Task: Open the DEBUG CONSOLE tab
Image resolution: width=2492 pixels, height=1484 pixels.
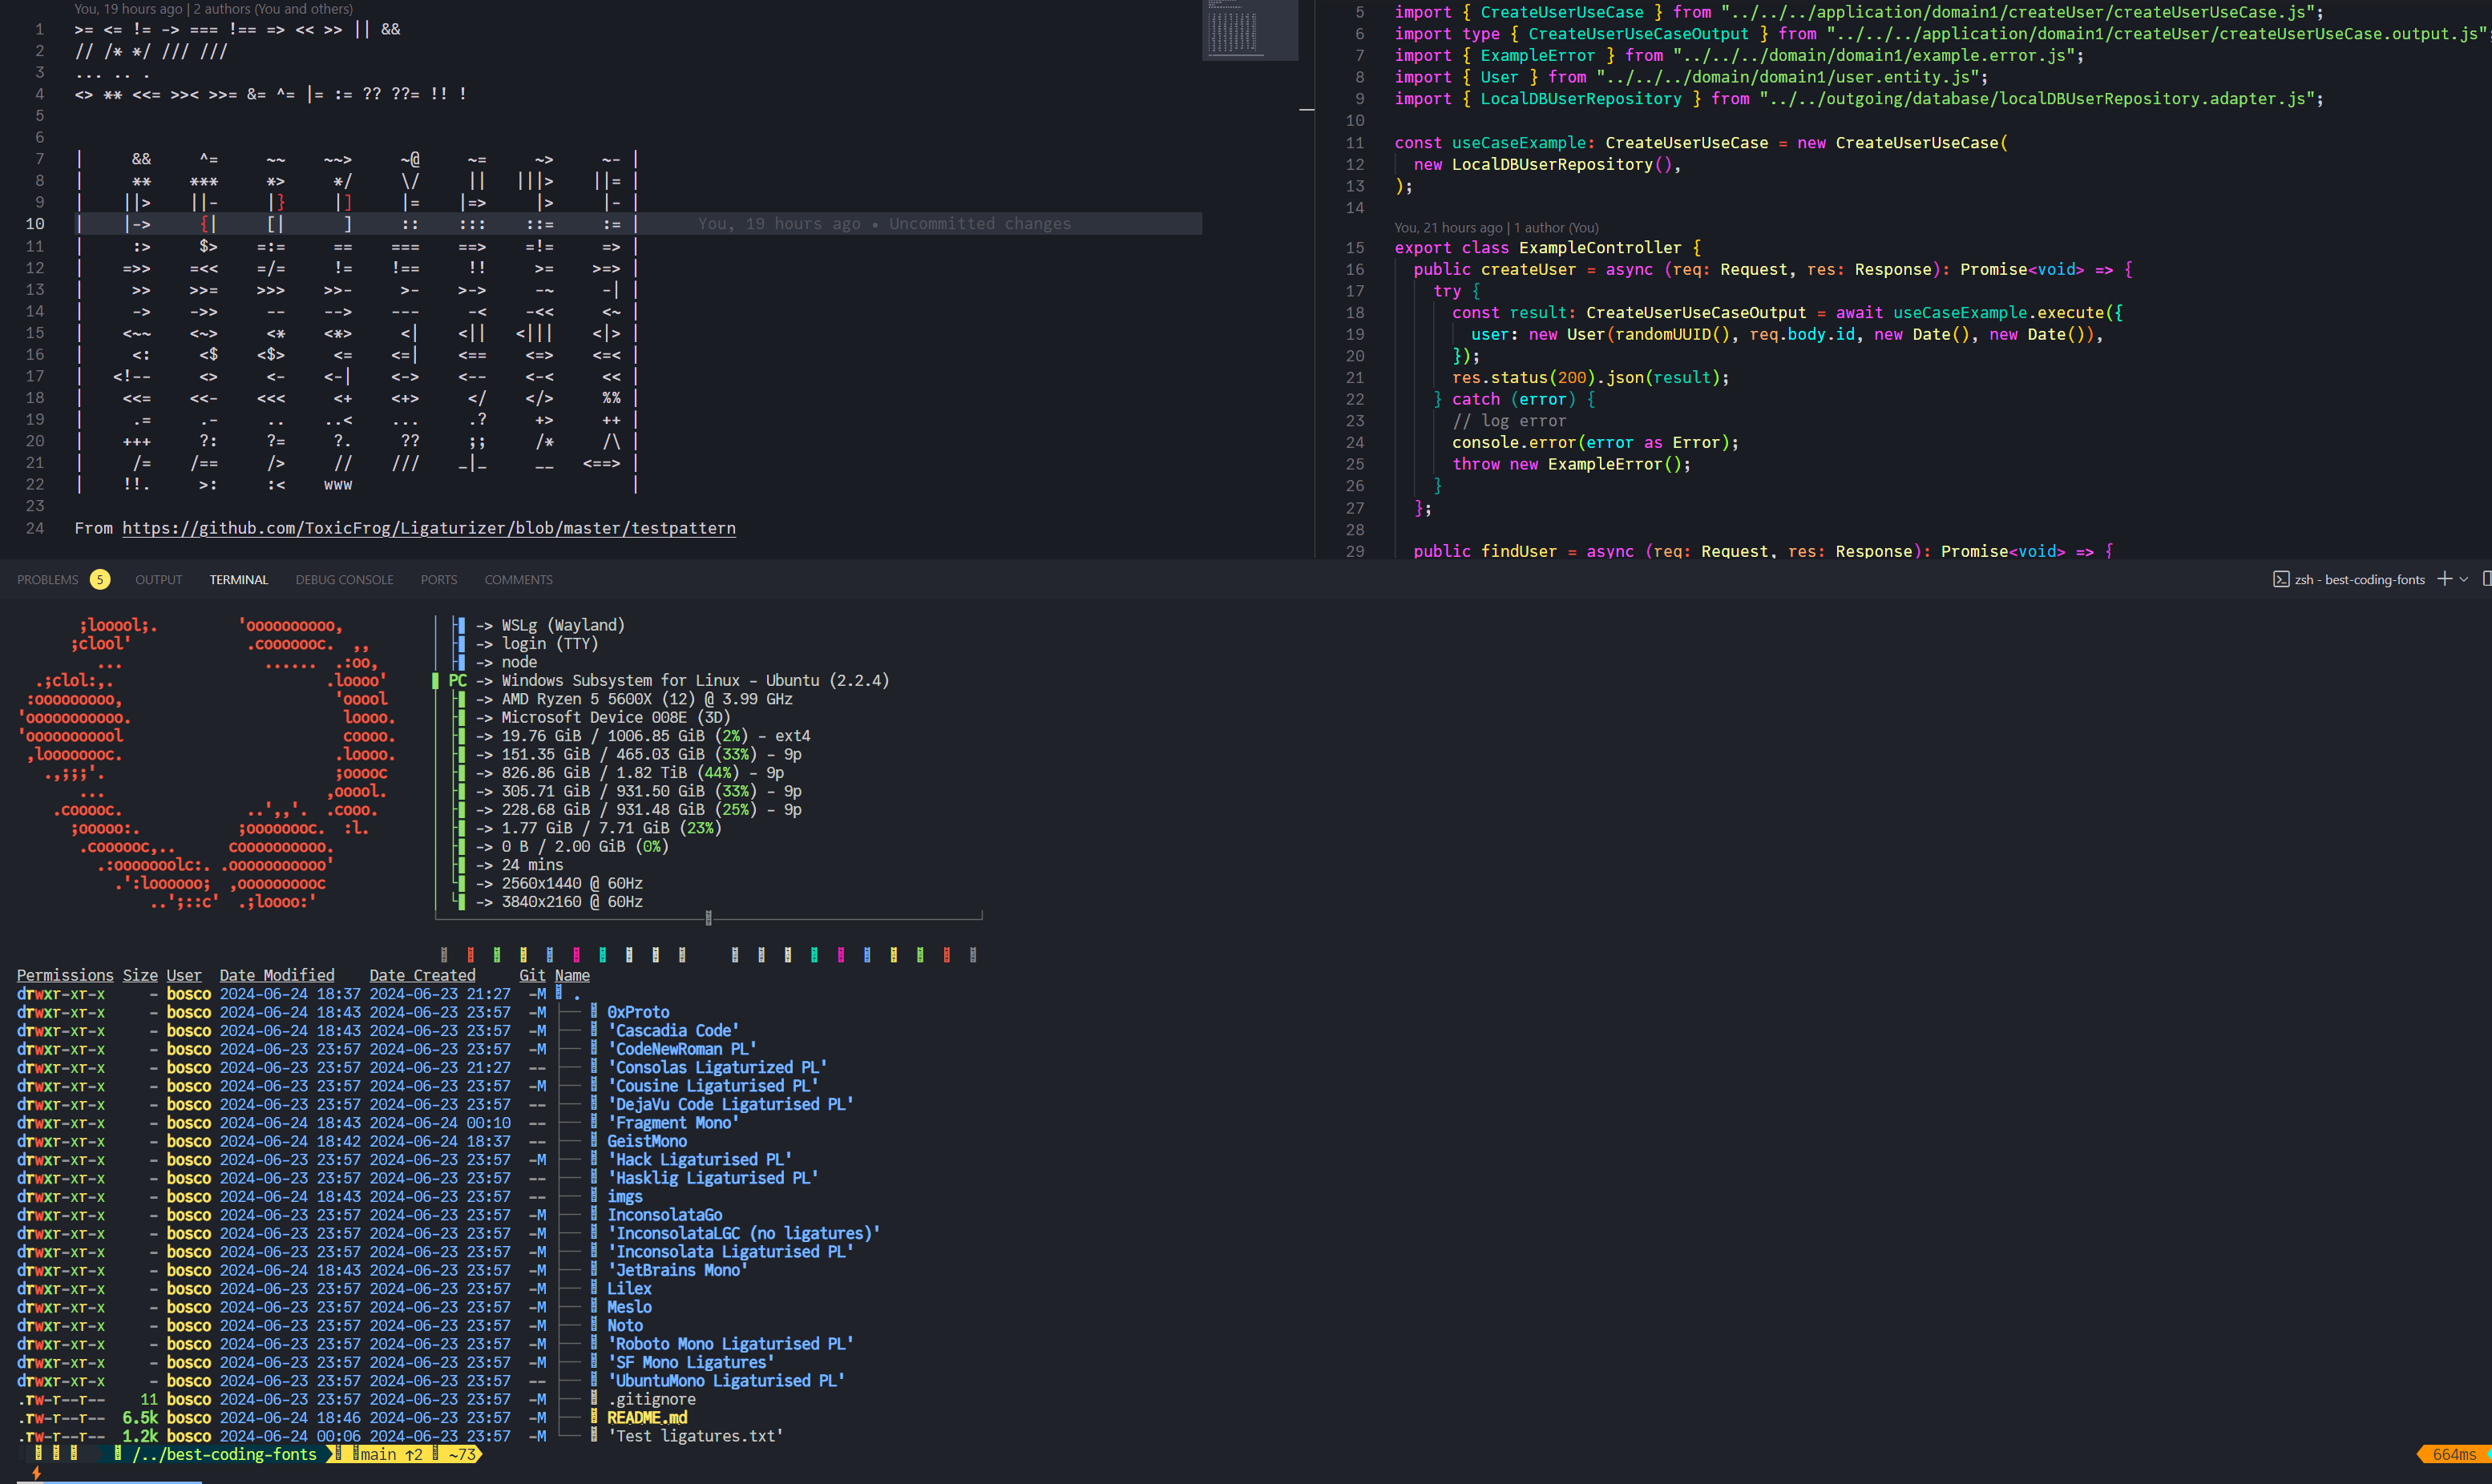Action: tap(344, 580)
